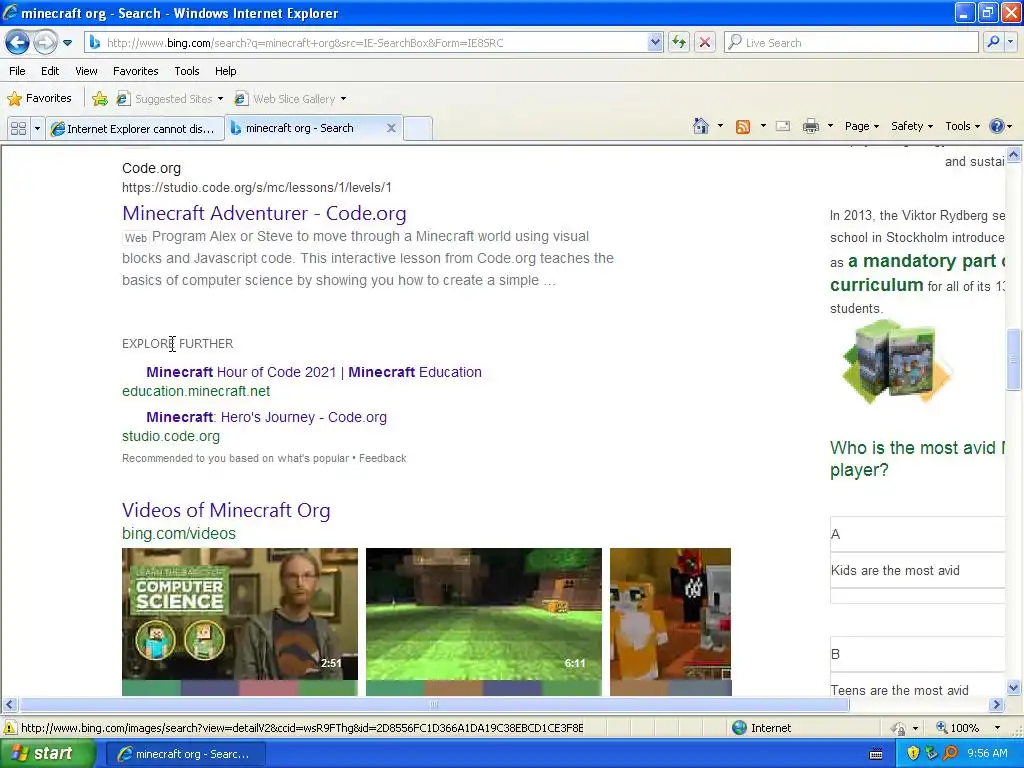Open Videos of Minecraft Org heading link
The height and width of the screenshot is (768, 1024).
(226, 510)
